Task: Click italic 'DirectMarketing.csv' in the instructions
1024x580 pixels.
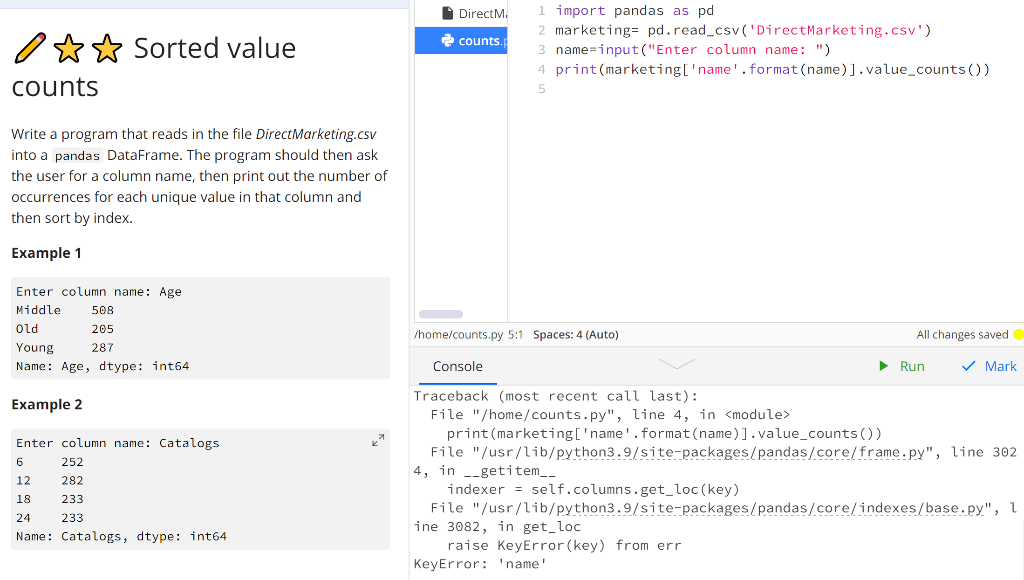Action: pyautogui.click(x=316, y=134)
